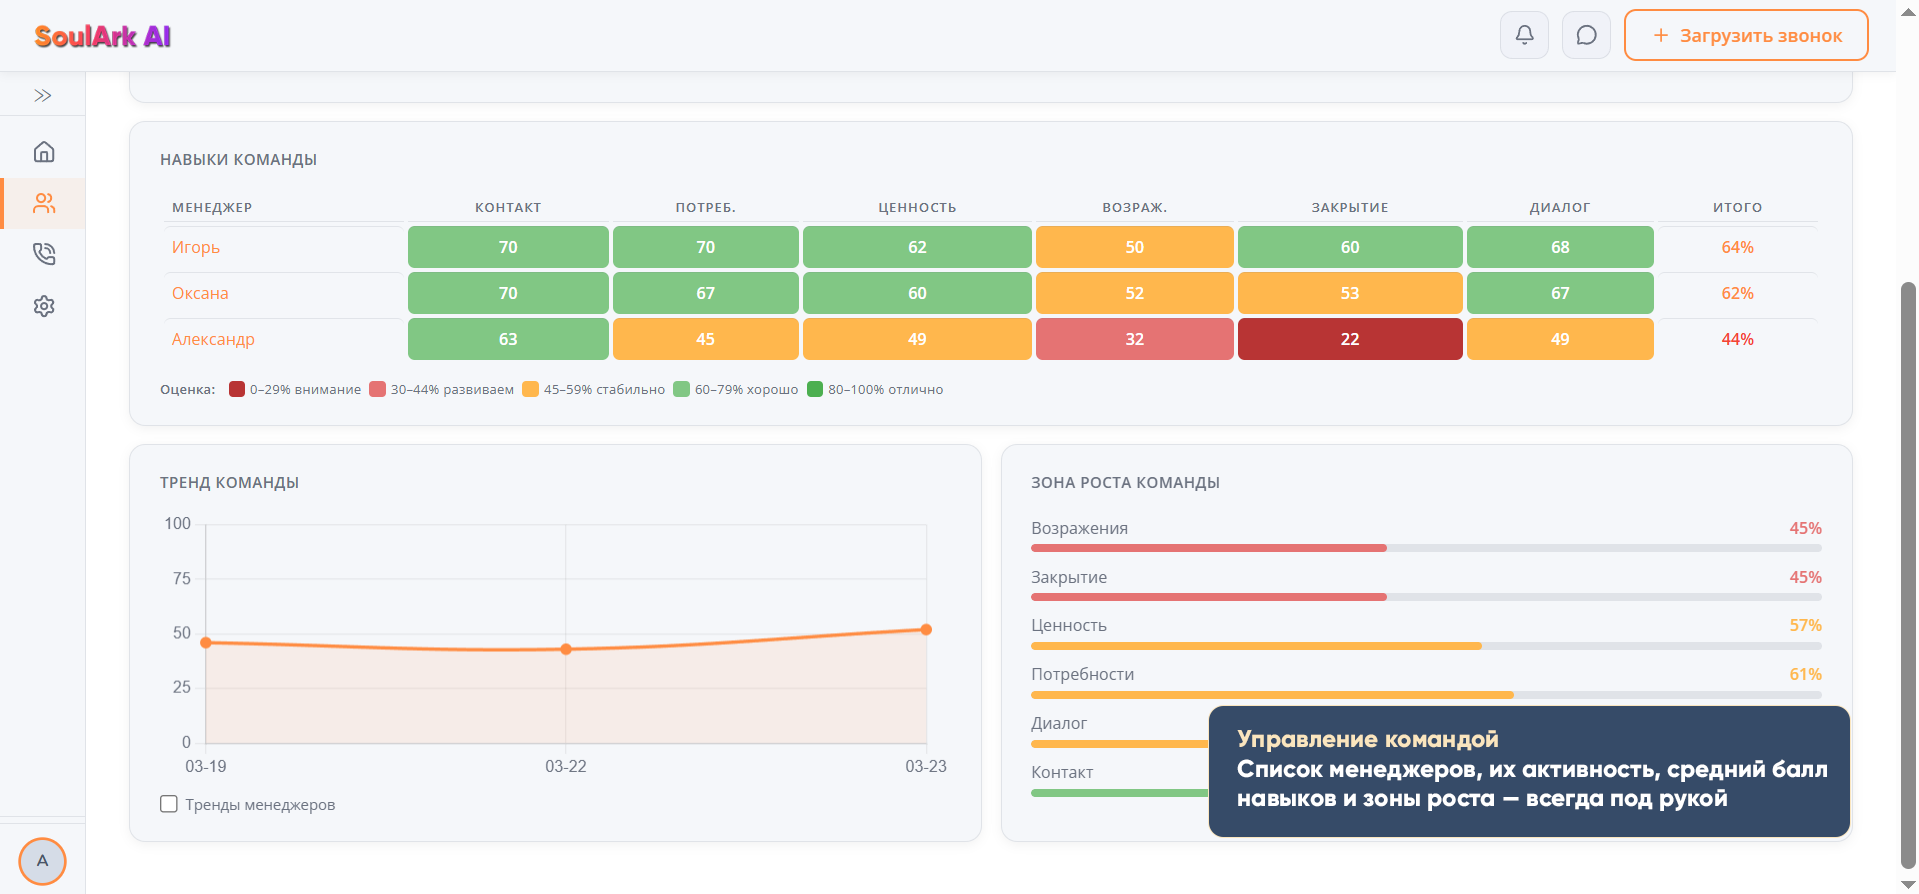Screen dimensions: 1919x894
Task: Open manager Игорь profile link
Action: [x=196, y=247]
